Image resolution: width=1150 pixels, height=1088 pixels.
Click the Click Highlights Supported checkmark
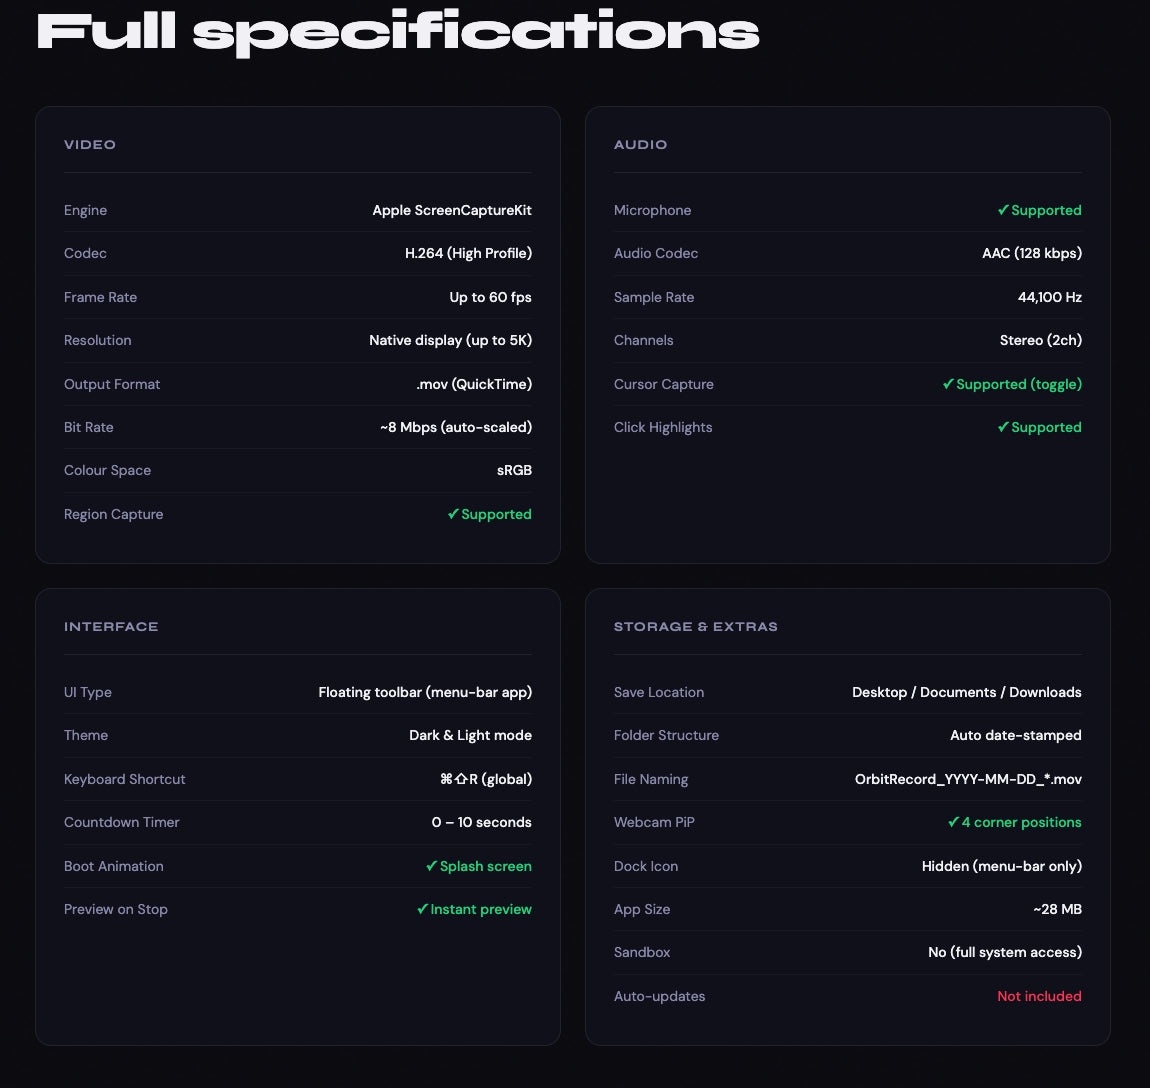(1003, 427)
